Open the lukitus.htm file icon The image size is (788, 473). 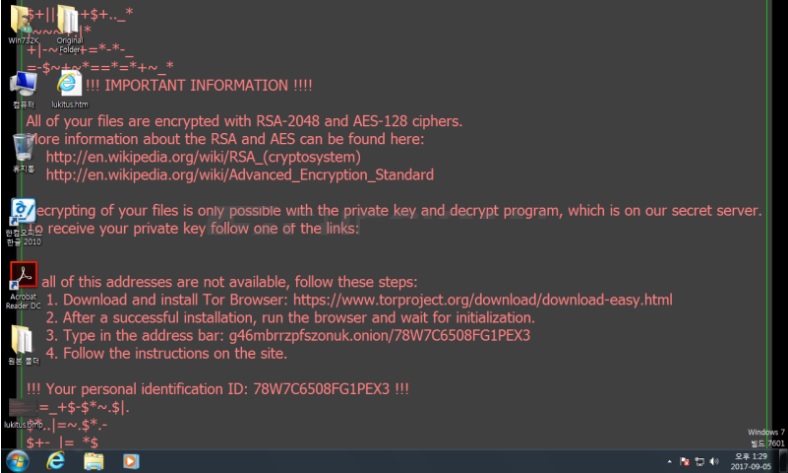pyautogui.click(x=69, y=89)
